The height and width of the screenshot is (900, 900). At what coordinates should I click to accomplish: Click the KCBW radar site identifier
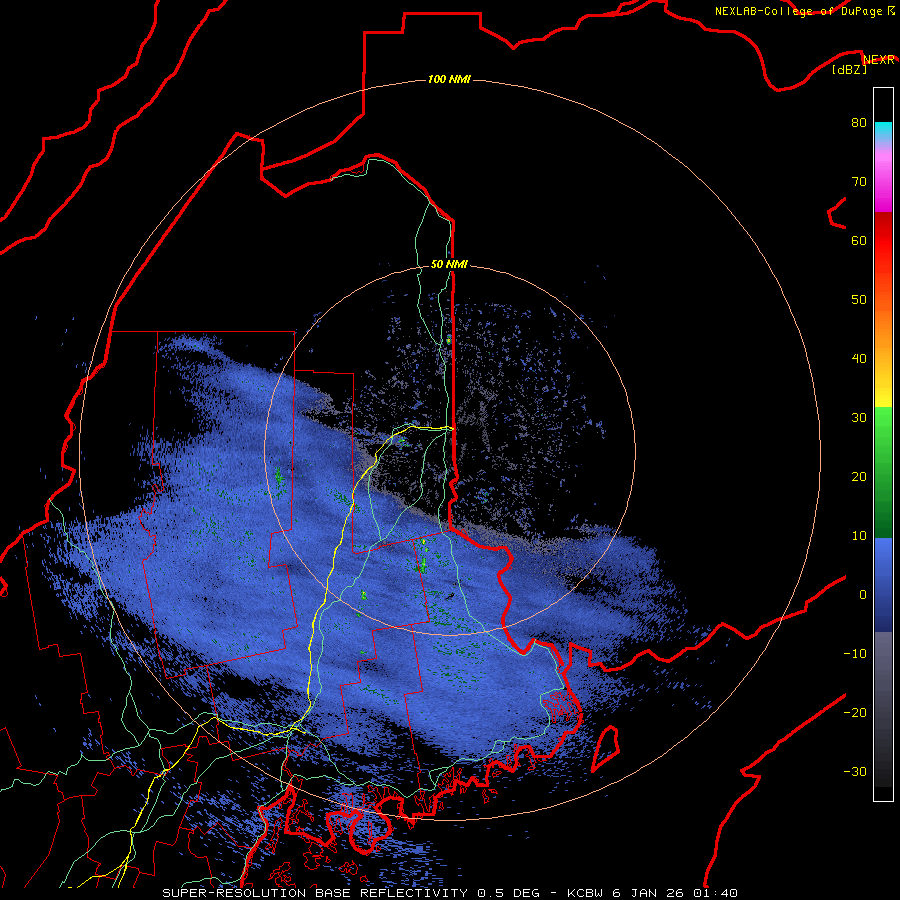tap(588, 893)
